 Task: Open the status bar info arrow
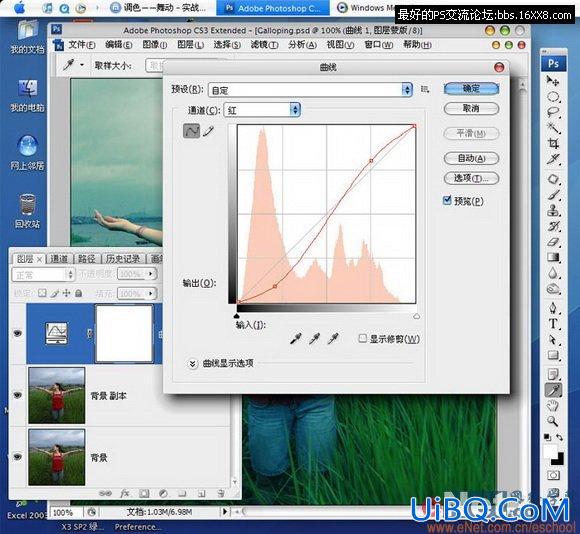click(224, 512)
